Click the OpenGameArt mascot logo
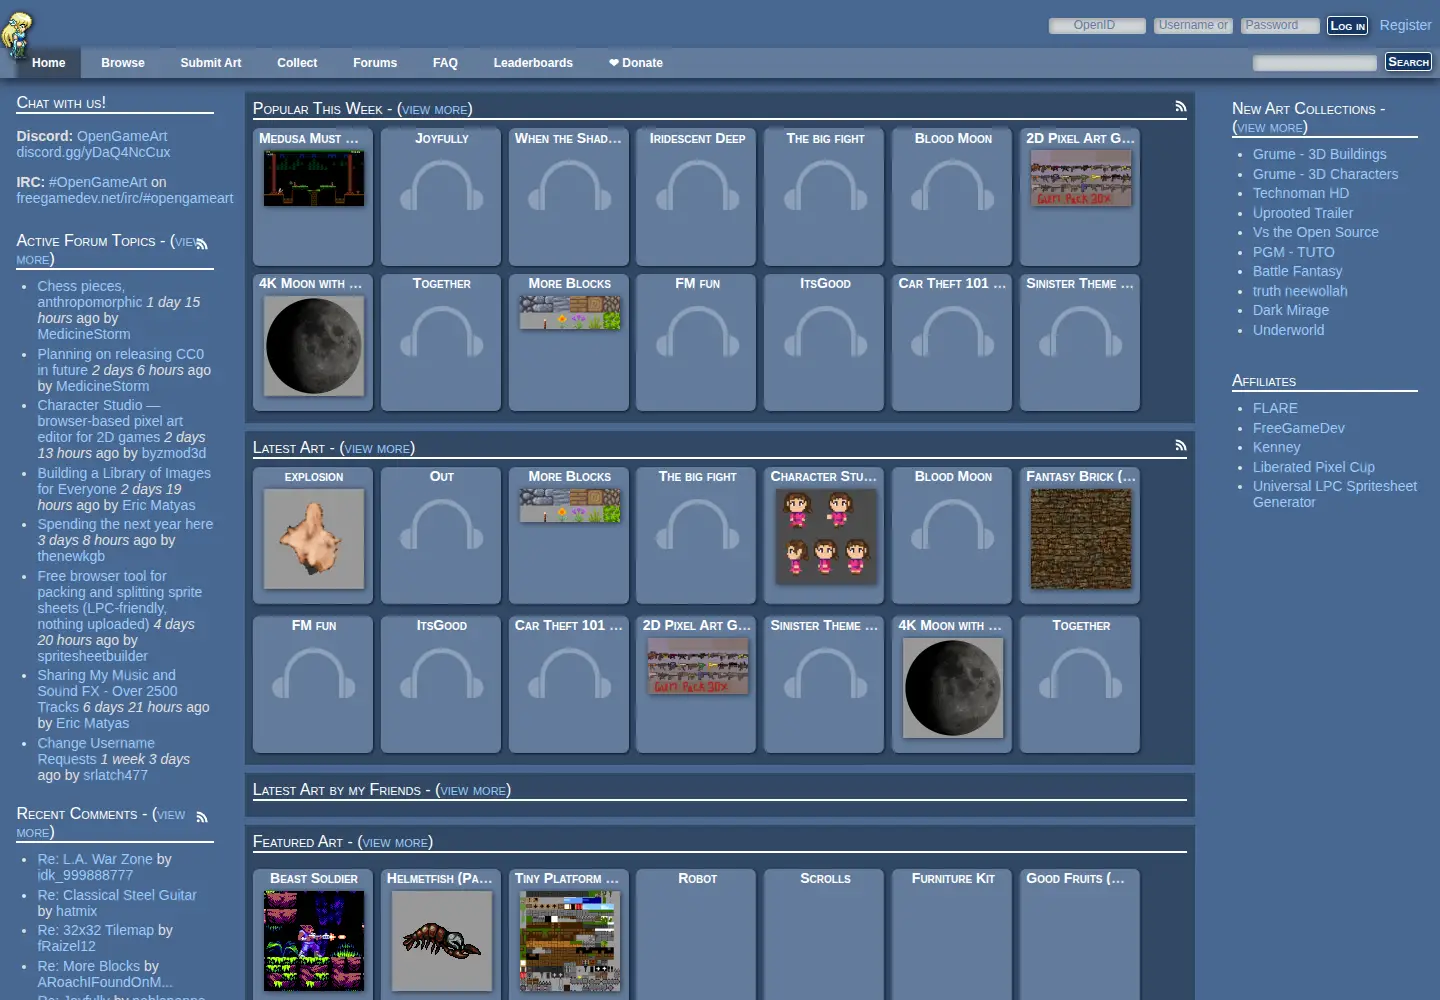This screenshot has height=1000, width=1440. tap(18, 36)
